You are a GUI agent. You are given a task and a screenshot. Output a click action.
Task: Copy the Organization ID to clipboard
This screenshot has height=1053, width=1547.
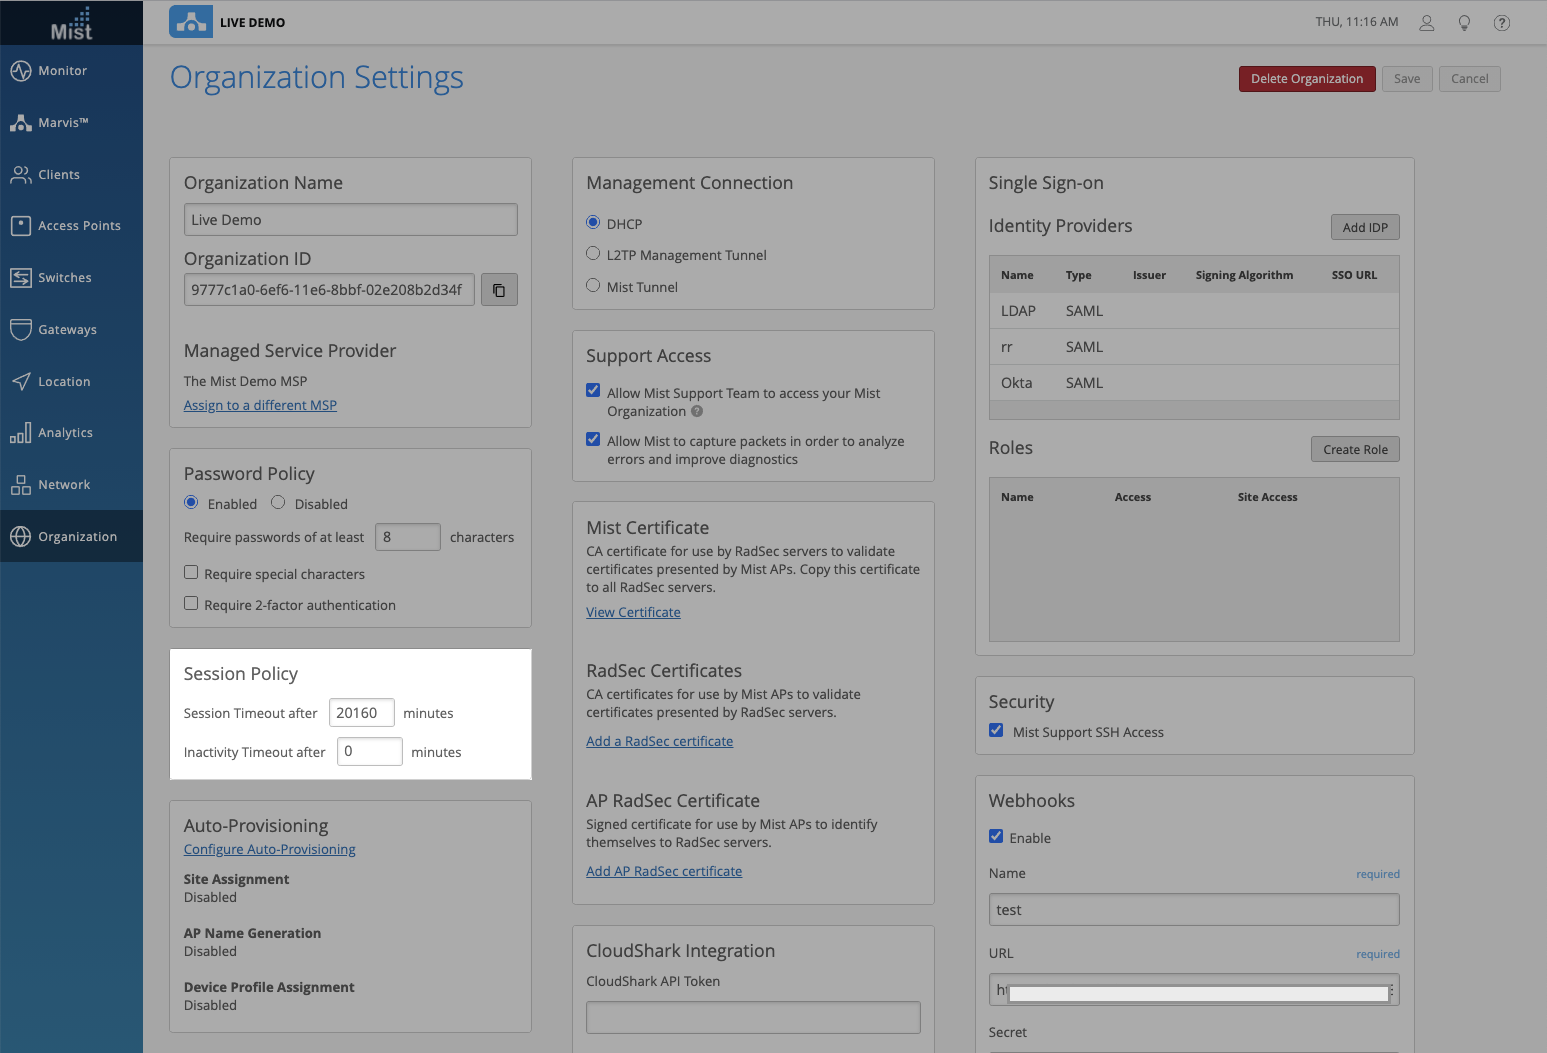[x=499, y=290]
